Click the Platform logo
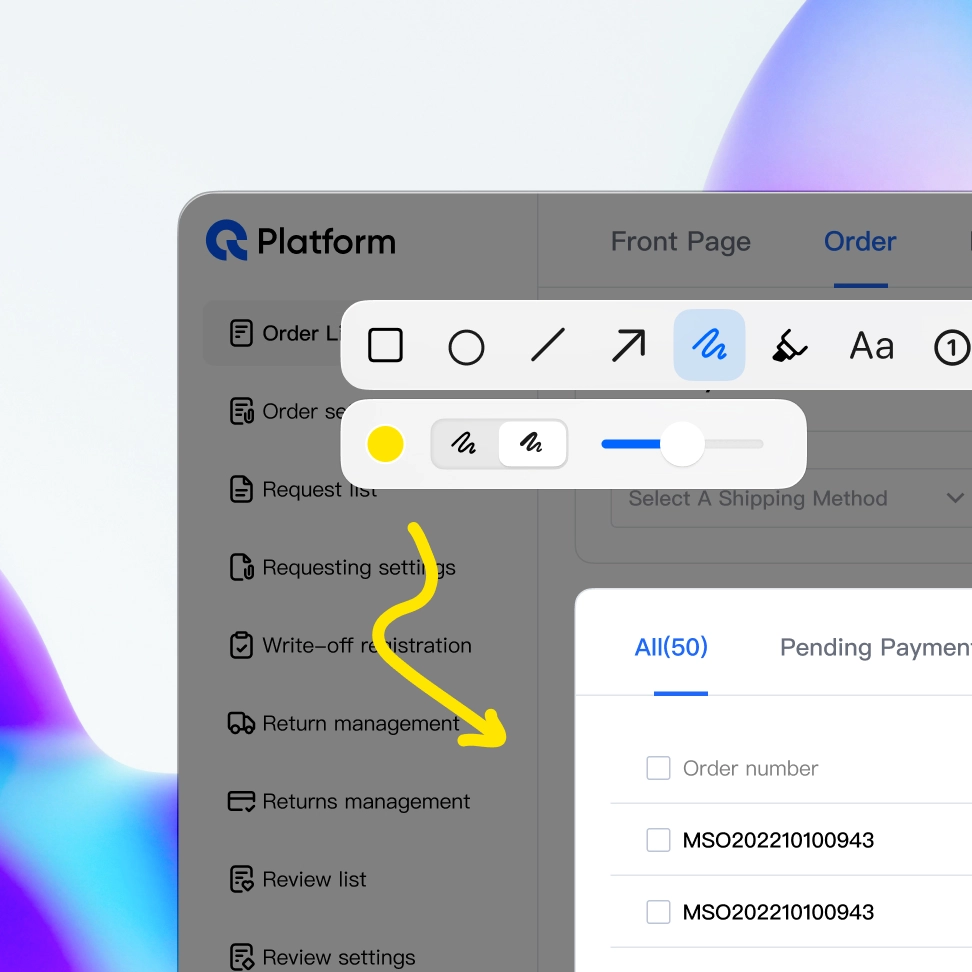972x972 pixels. (x=301, y=241)
